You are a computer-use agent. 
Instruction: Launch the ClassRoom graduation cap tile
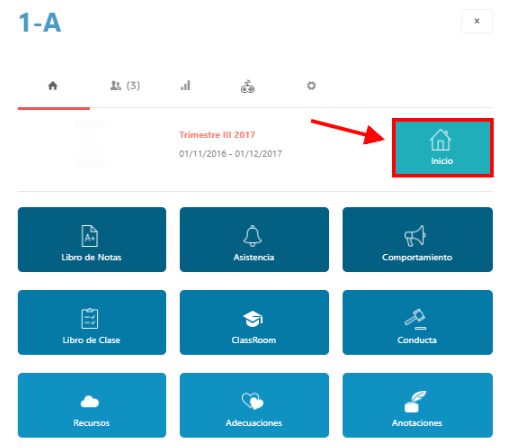pyautogui.click(x=254, y=322)
